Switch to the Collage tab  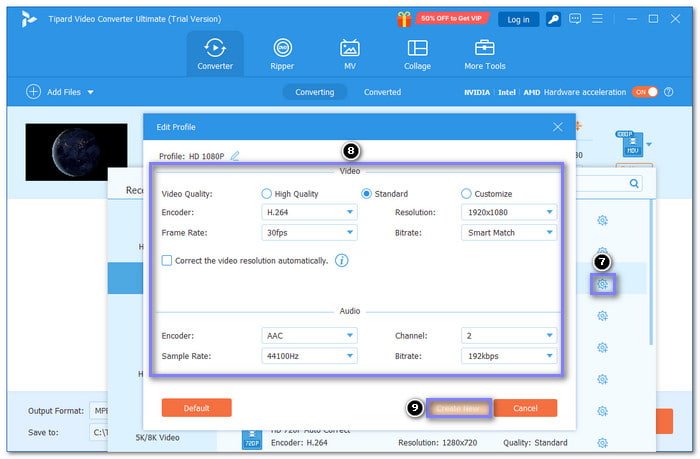coord(417,54)
